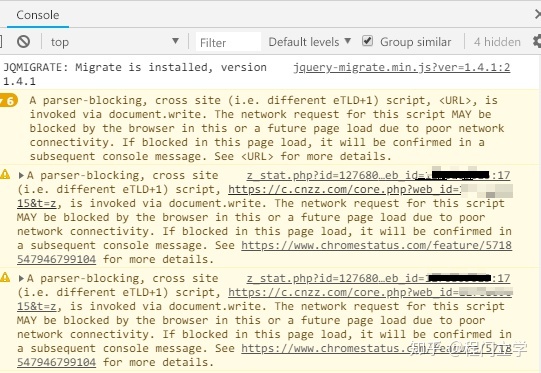Screen dimensions: 541x373
Task: Focus the Filter input field
Action: (228, 42)
